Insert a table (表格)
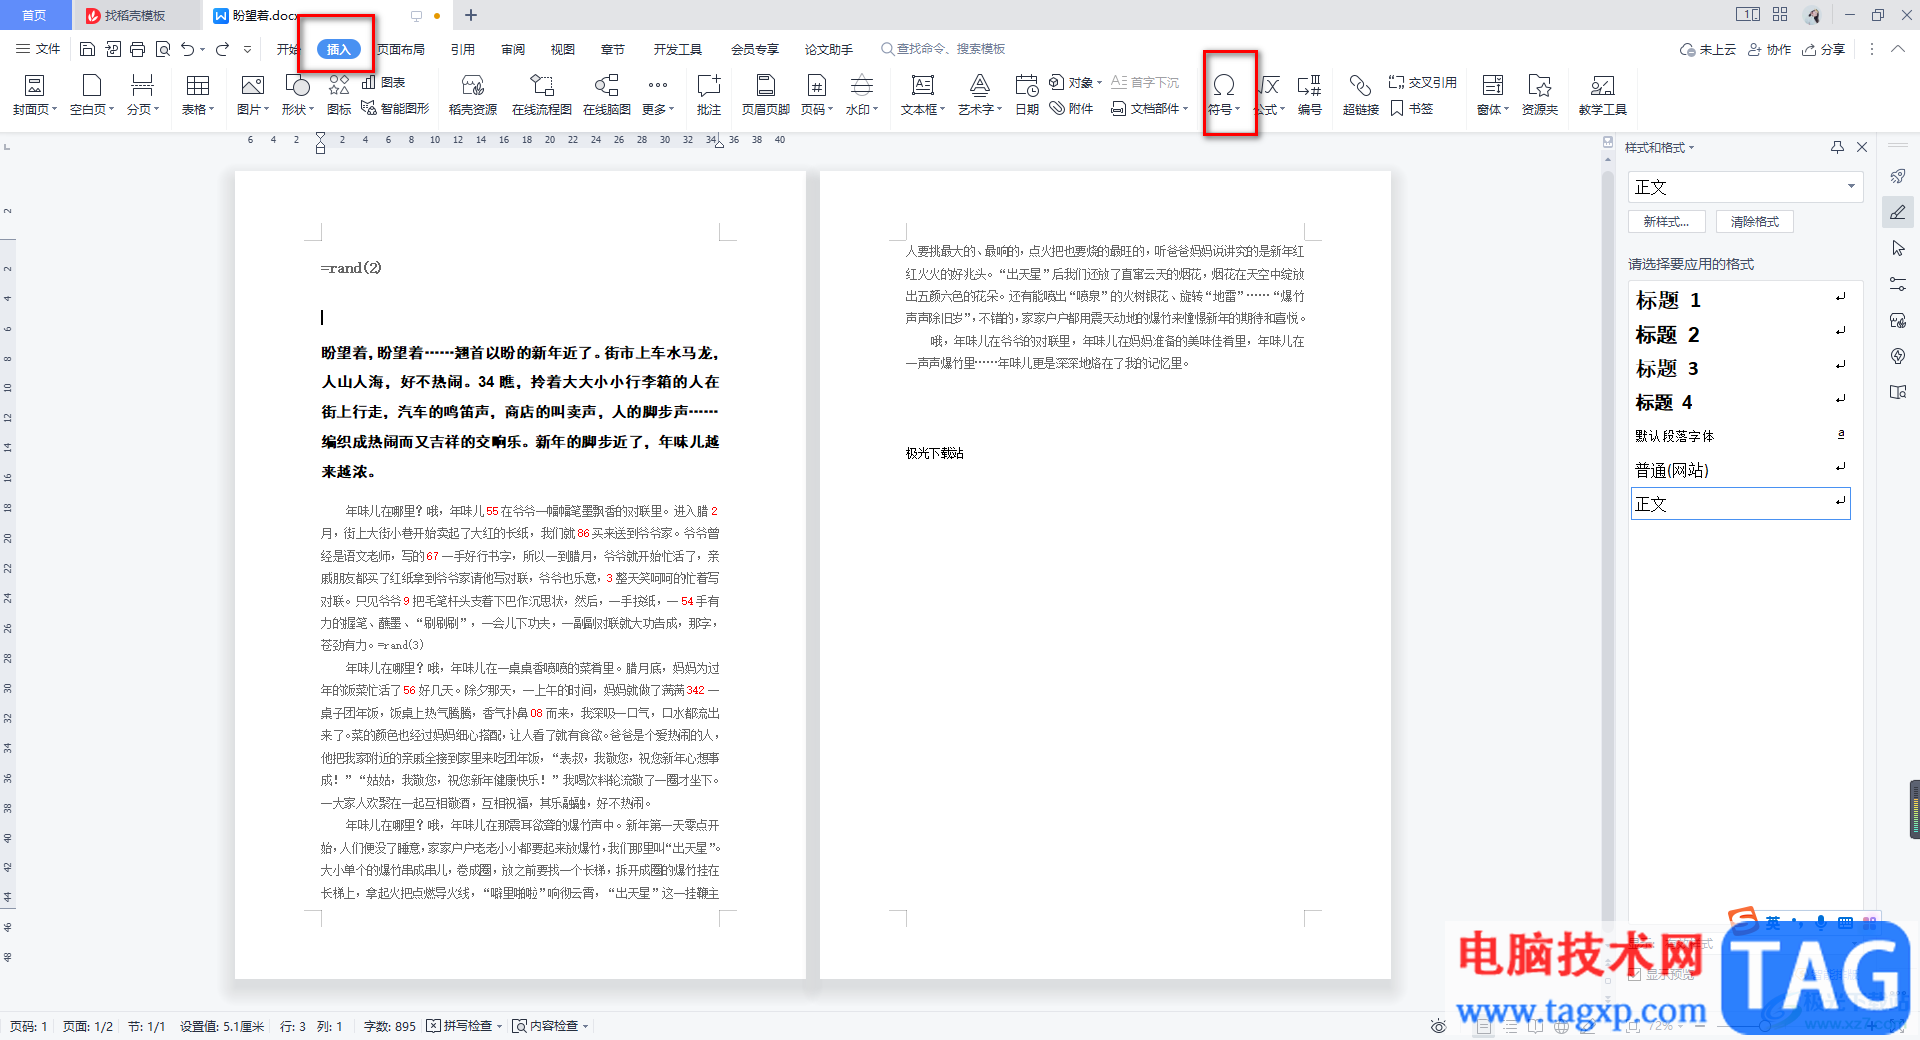The image size is (1920, 1040). (198, 96)
